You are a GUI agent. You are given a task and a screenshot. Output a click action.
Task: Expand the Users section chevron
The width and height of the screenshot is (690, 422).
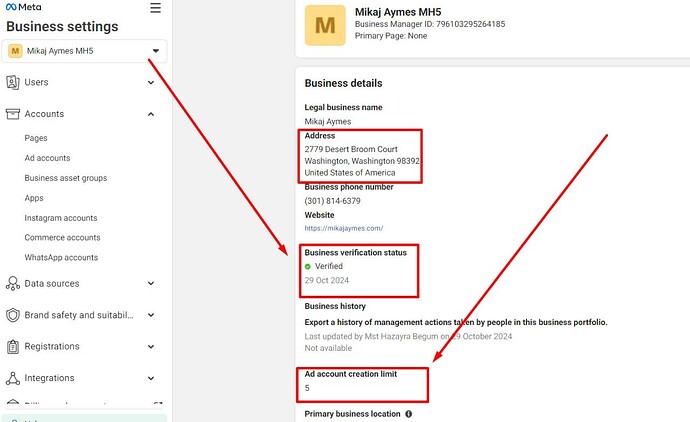click(x=151, y=82)
